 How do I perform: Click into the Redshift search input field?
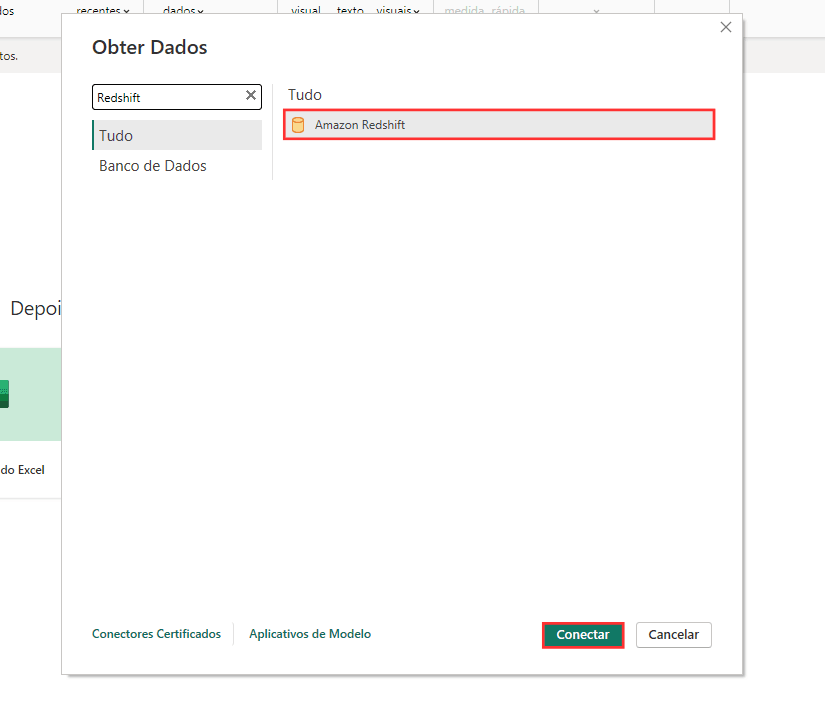click(x=165, y=96)
